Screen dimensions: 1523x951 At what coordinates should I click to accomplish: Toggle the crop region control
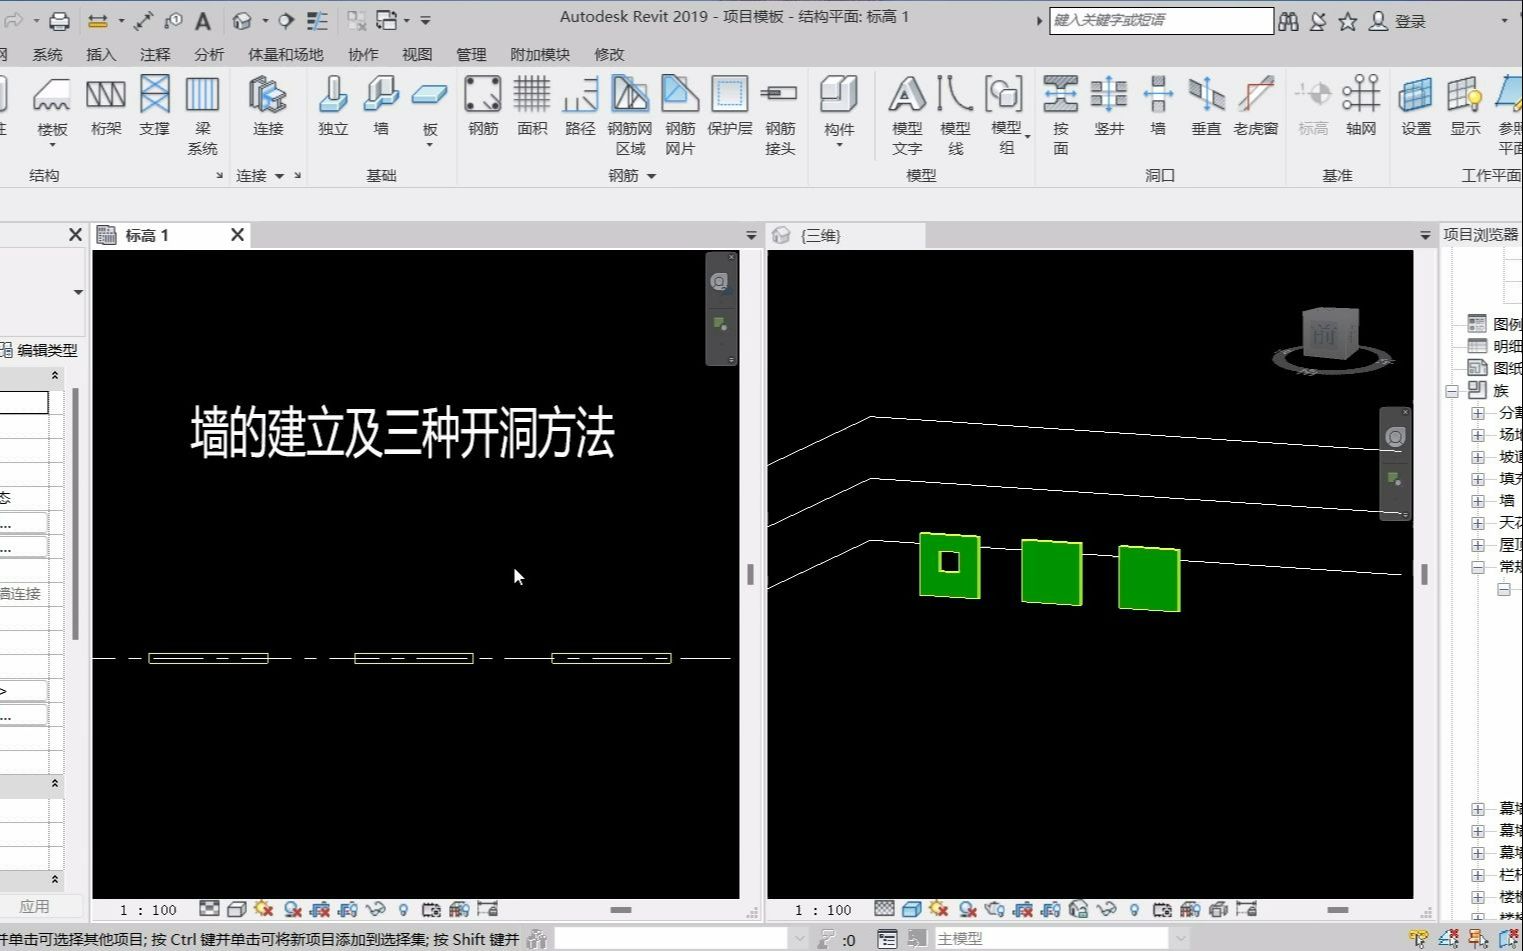(x=320, y=909)
